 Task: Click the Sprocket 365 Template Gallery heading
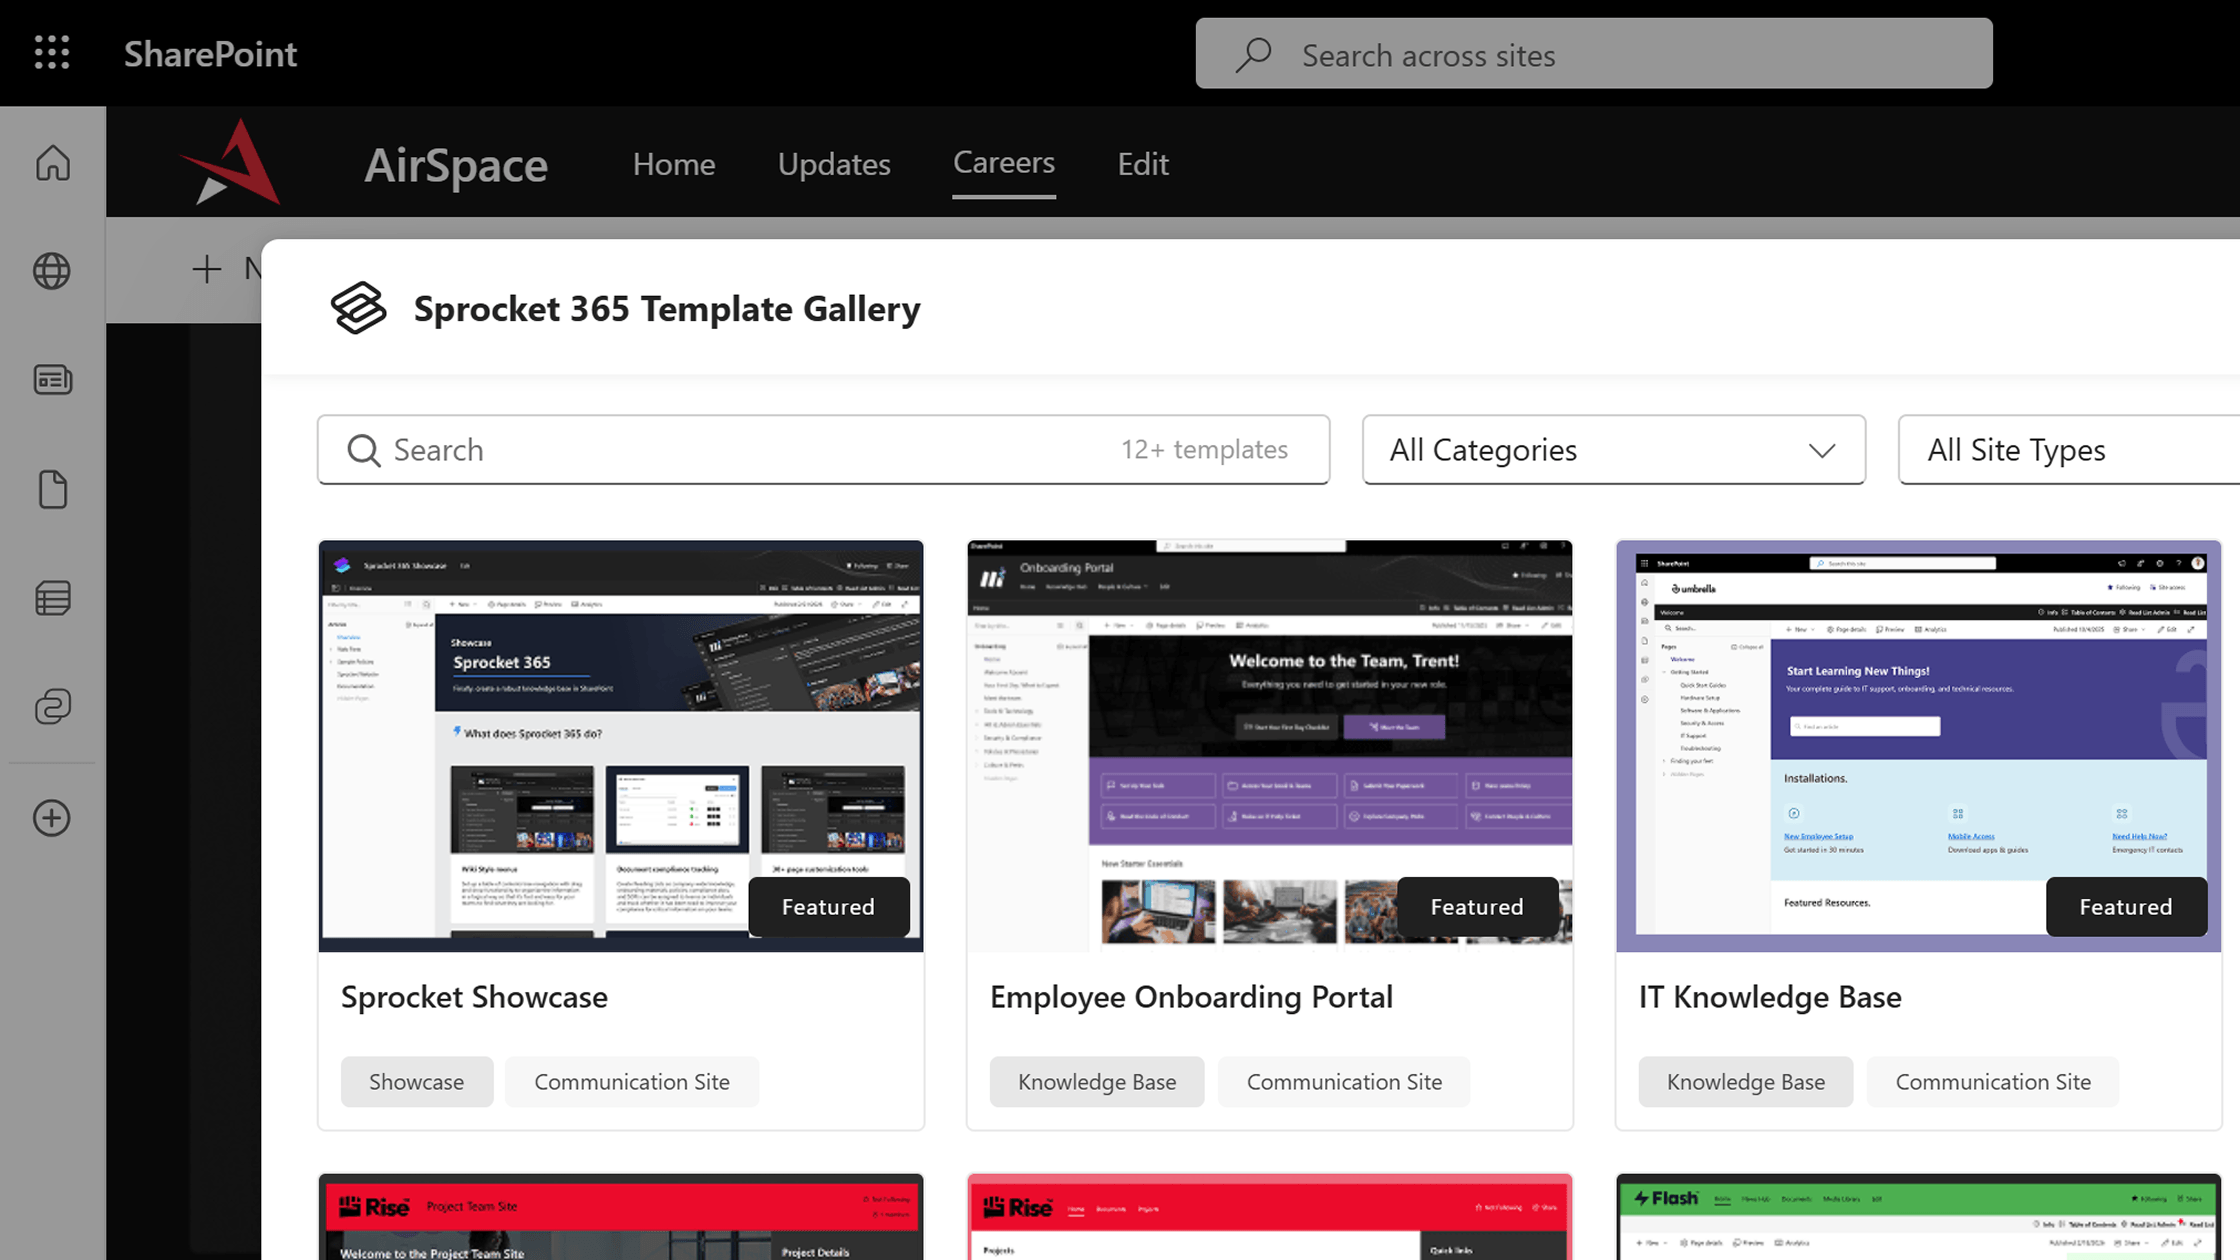(667, 309)
